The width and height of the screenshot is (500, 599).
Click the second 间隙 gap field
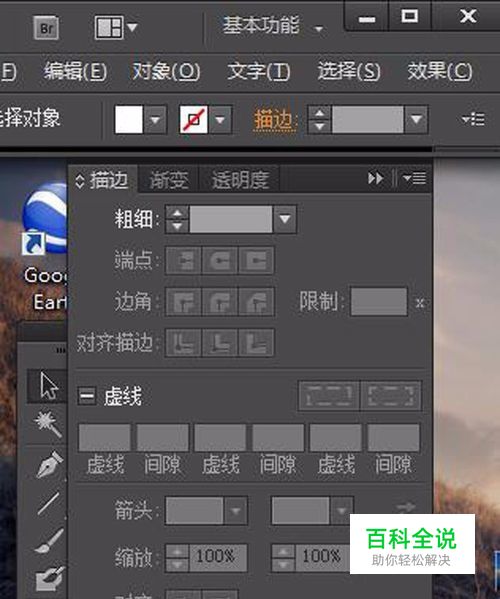[278, 437]
